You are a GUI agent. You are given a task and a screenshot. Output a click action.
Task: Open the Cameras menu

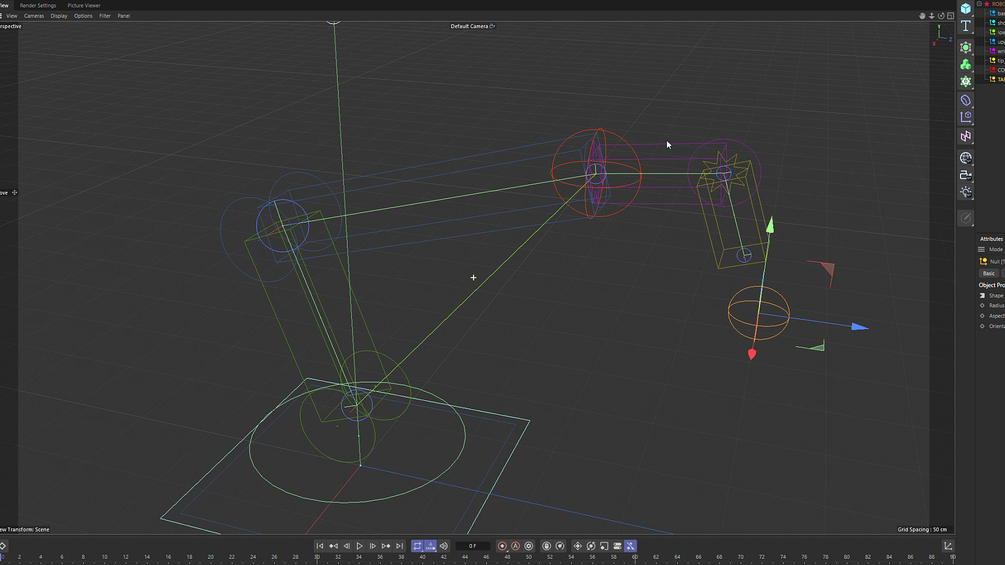(x=34, y=16)
